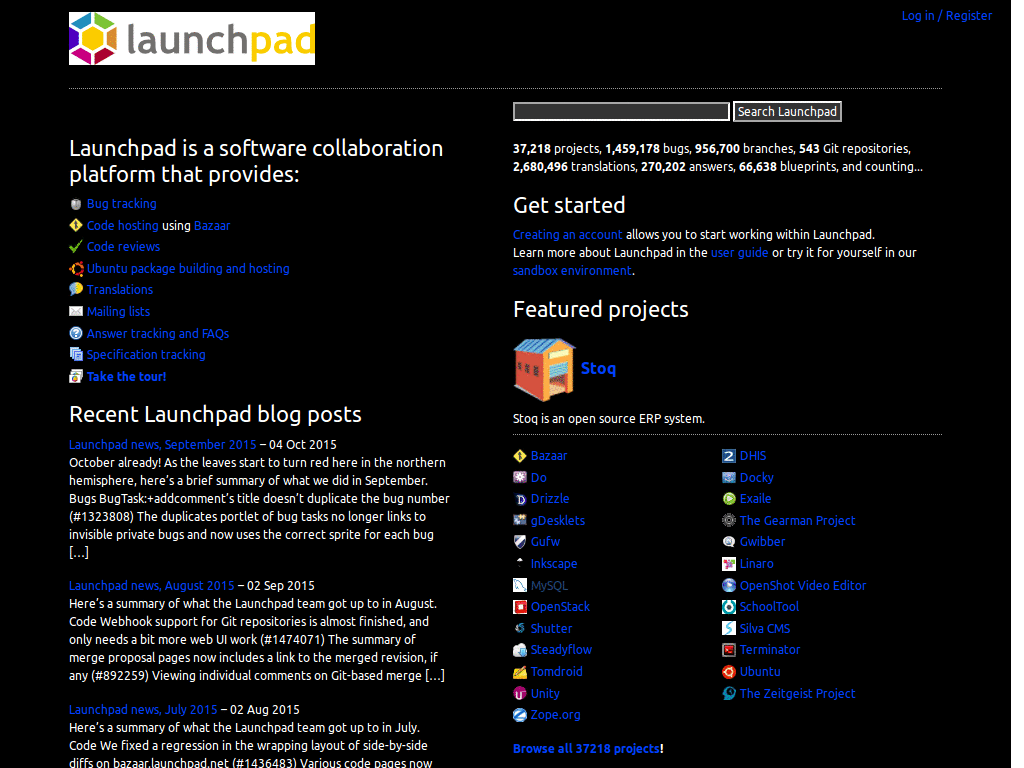Screen dimensions: 1024x768
Task: Open the Translations link
Action: point(120,289)
